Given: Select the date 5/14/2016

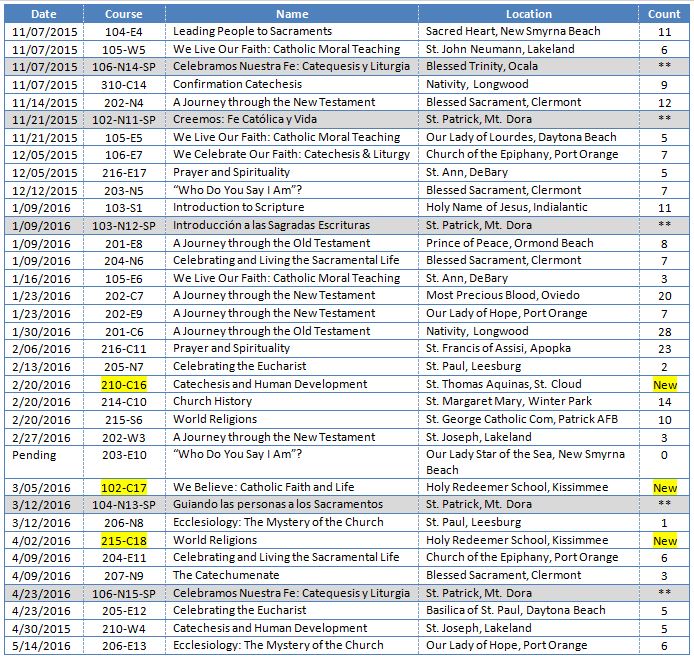Looking at the screenshot, I should pyautogui.click(x=42, y=645).
